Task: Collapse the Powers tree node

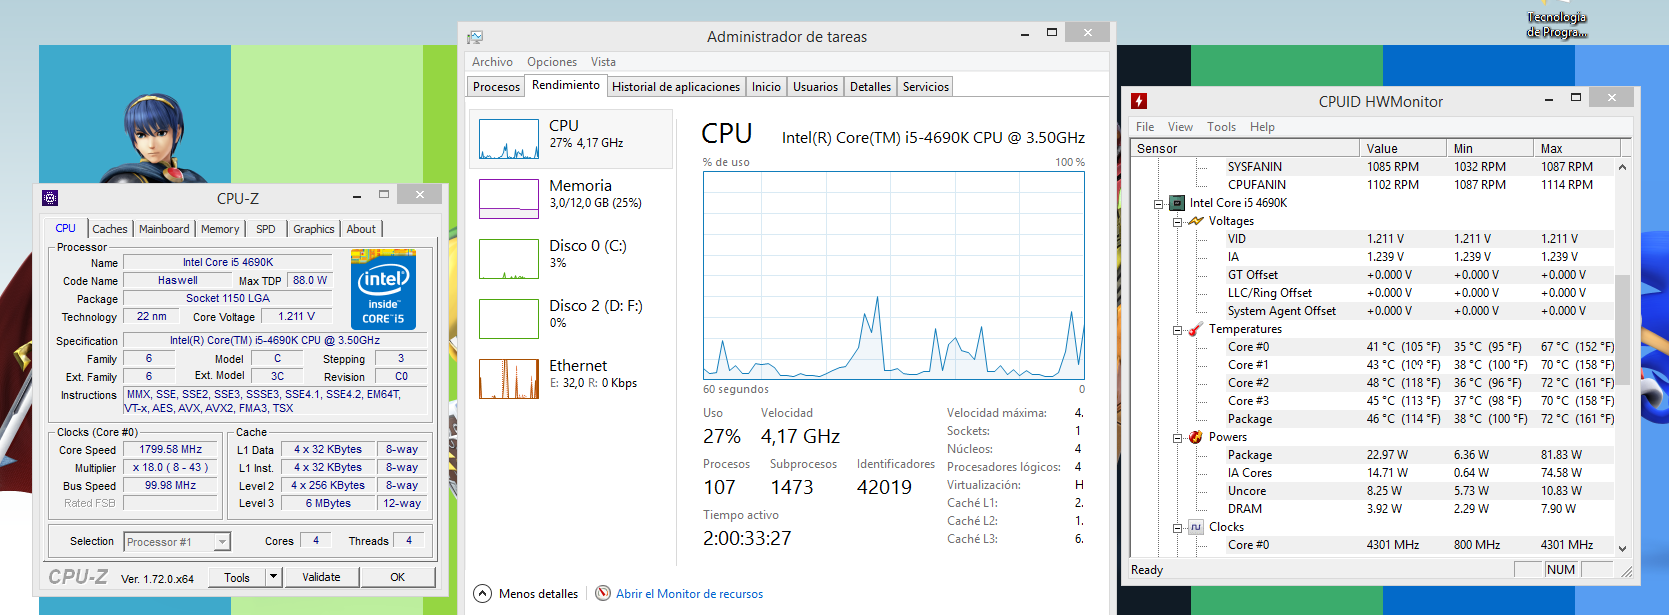Action: pyautogui.click(x=1178, y=438)
